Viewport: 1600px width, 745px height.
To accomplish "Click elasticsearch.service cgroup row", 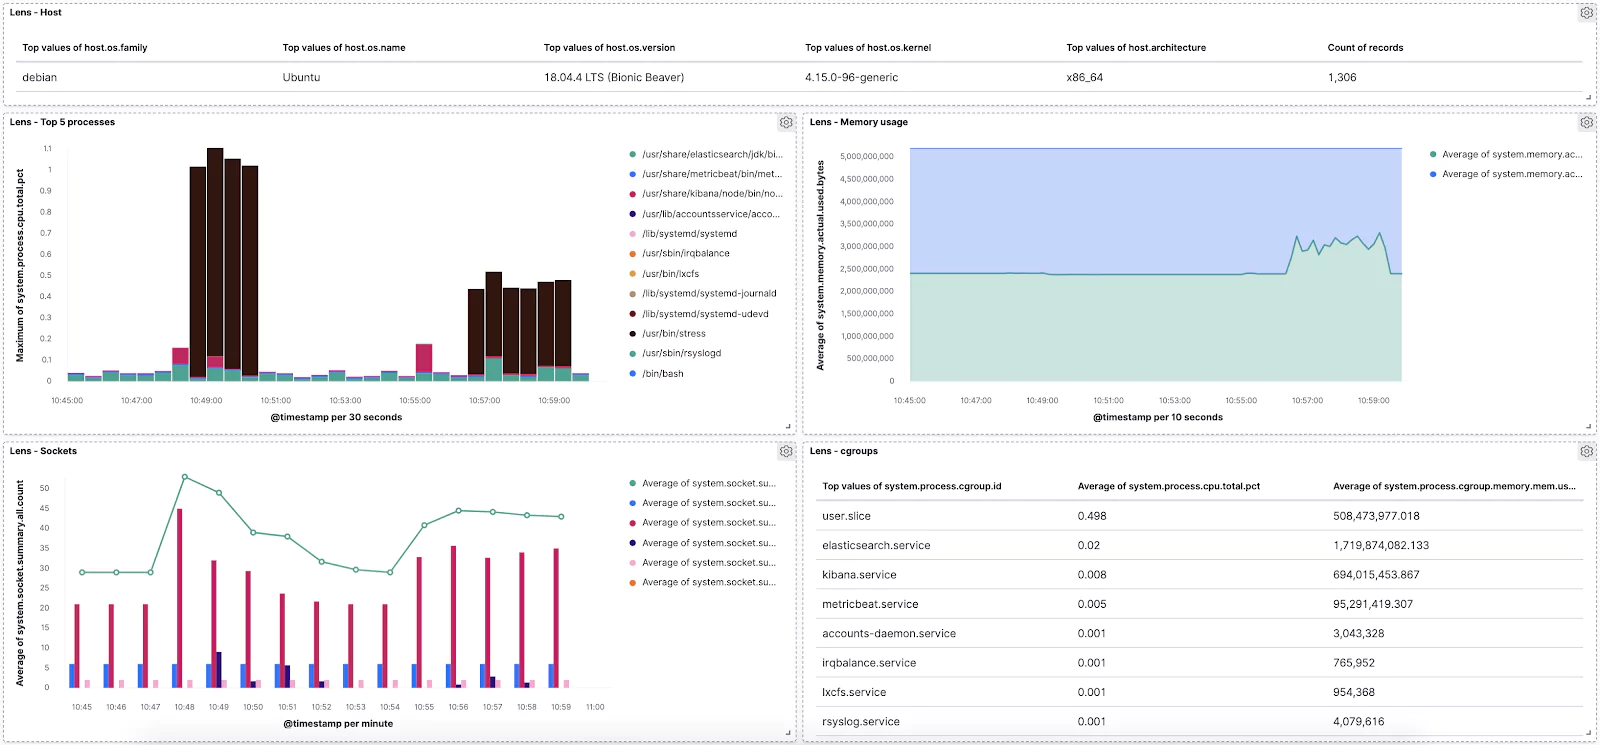I will pyautogui.click(x=1200, y=545).
